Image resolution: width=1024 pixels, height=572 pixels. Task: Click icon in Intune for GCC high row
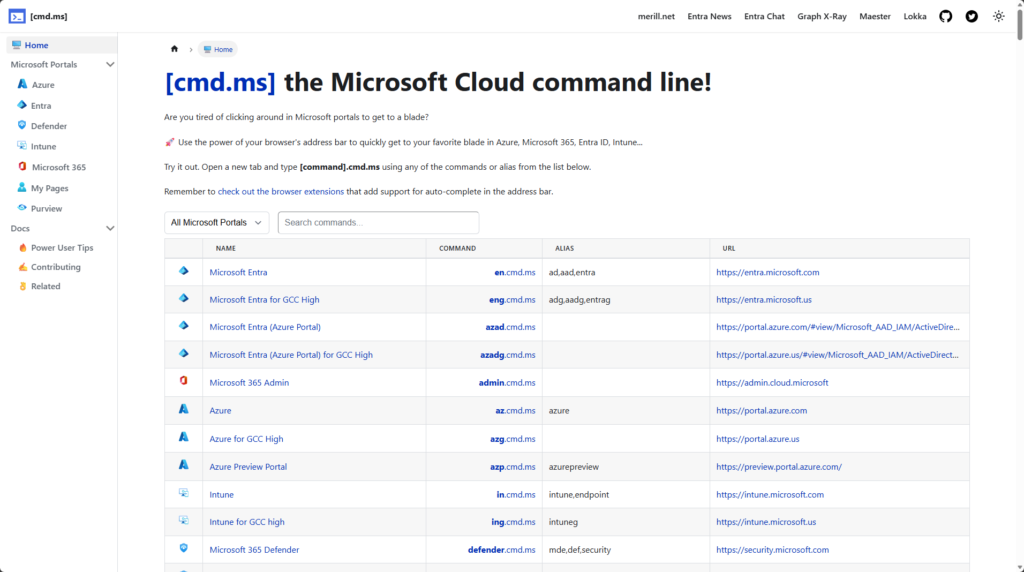click(x=184, y=520)
